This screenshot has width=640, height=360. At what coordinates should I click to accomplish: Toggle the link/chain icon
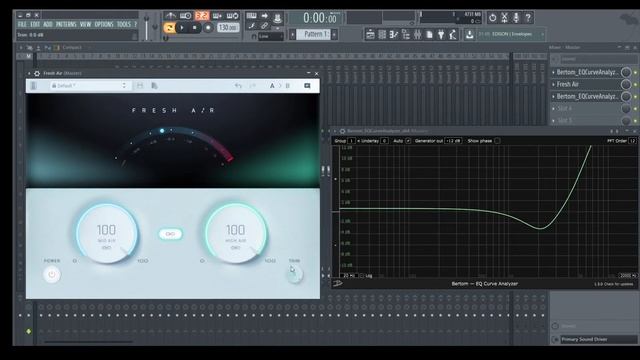point(264,26)
